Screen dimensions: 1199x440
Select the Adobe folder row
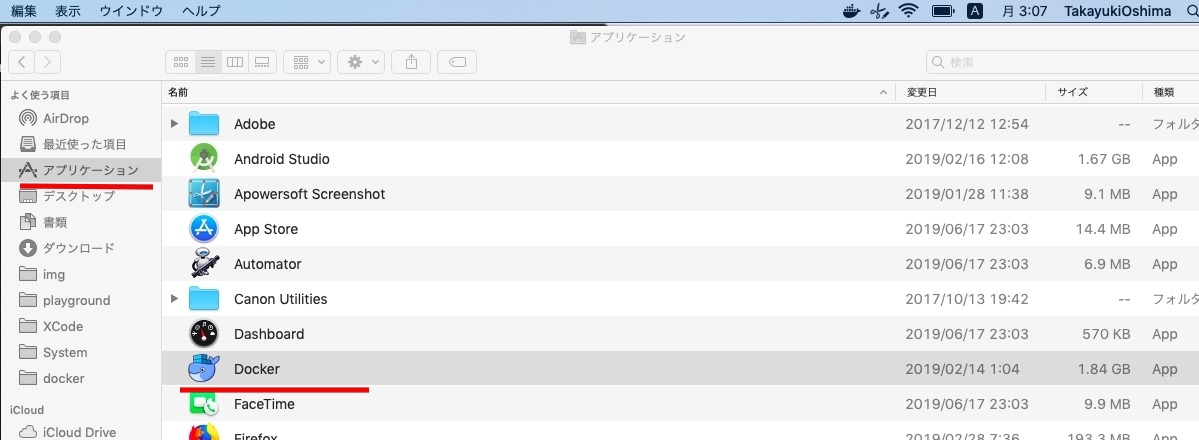coord(681,124)
